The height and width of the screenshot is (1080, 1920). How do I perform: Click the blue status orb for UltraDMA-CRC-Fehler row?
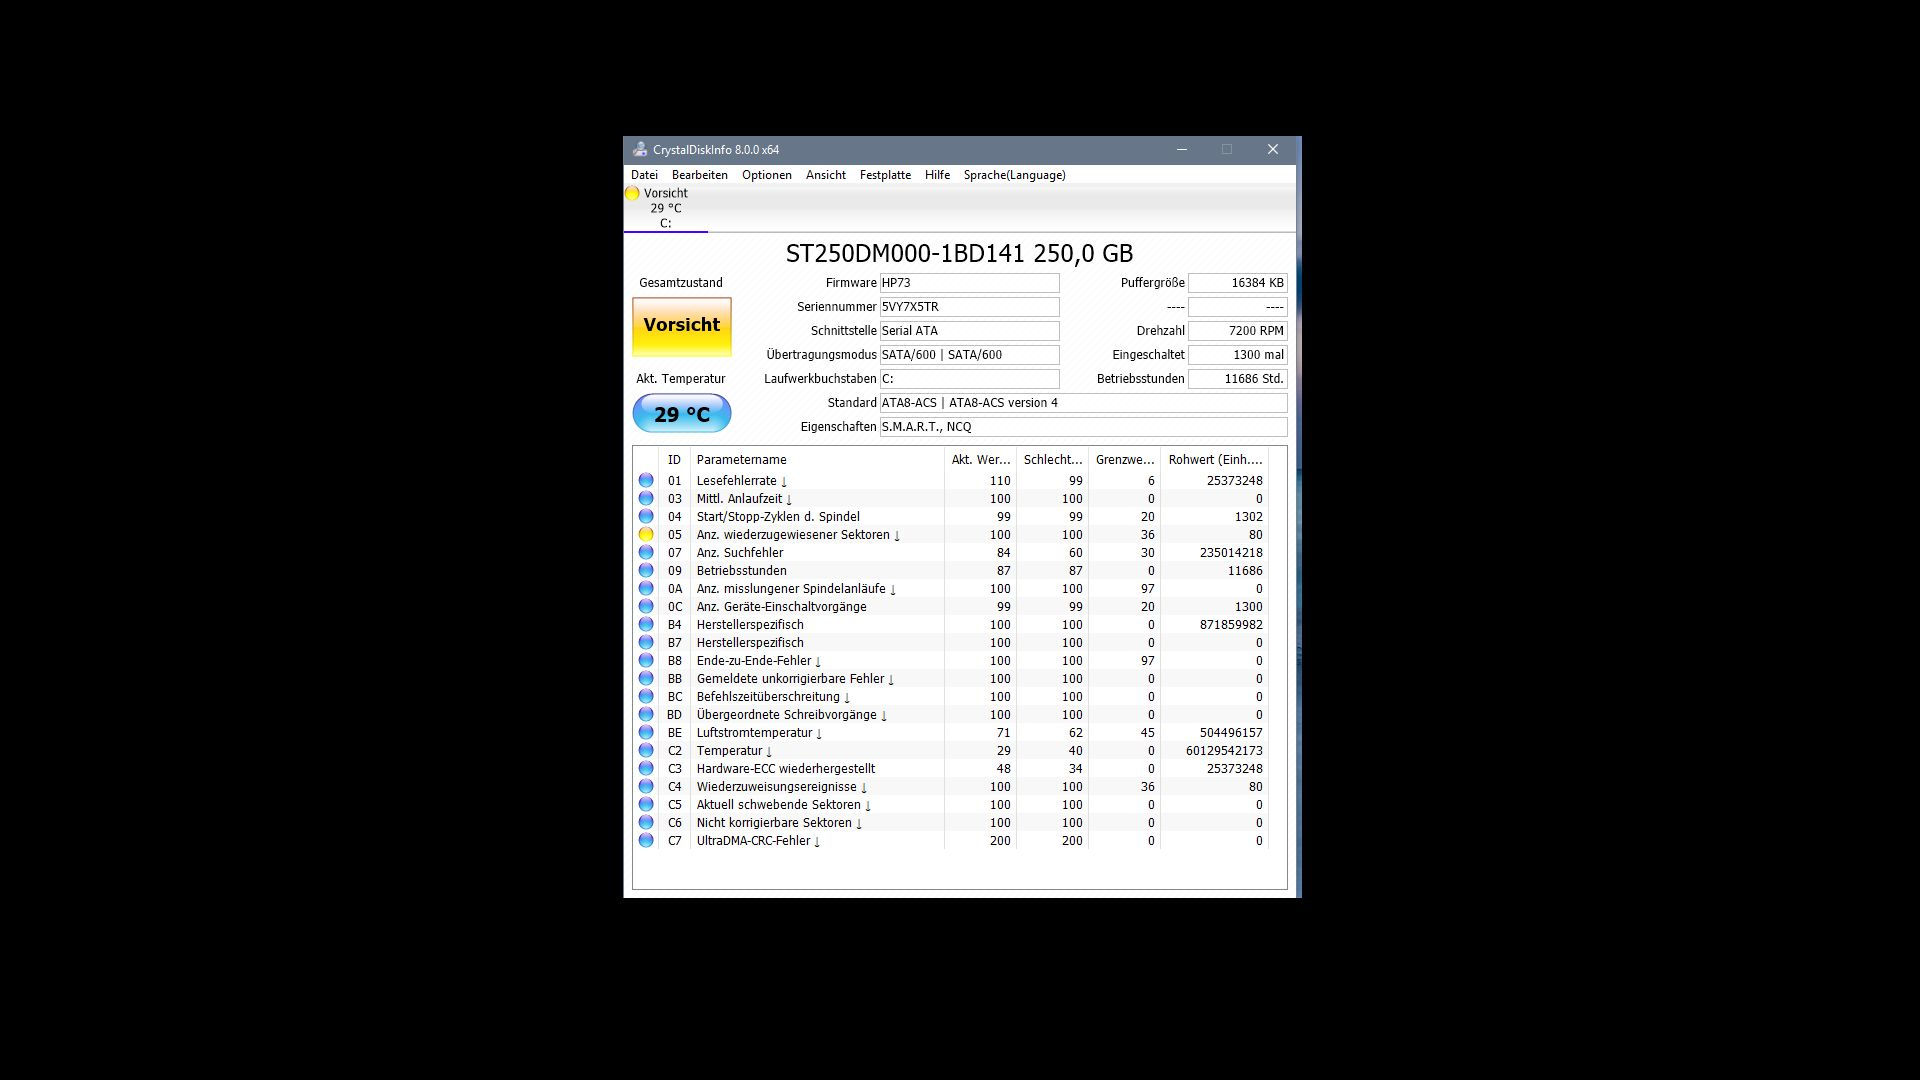646,841
